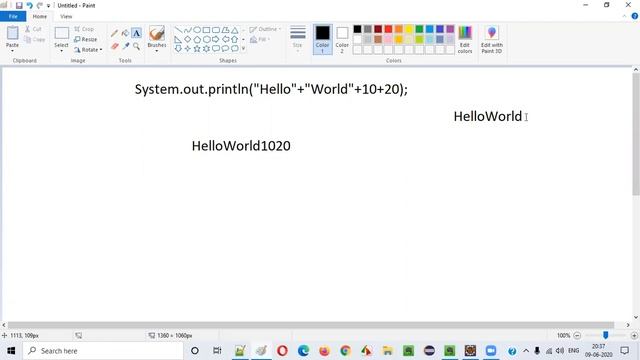Image resolution: width=640 pixels, height=360 pixels.
Task: Expand the Select dropdown arrow
Action: click(x=61, y=51)
